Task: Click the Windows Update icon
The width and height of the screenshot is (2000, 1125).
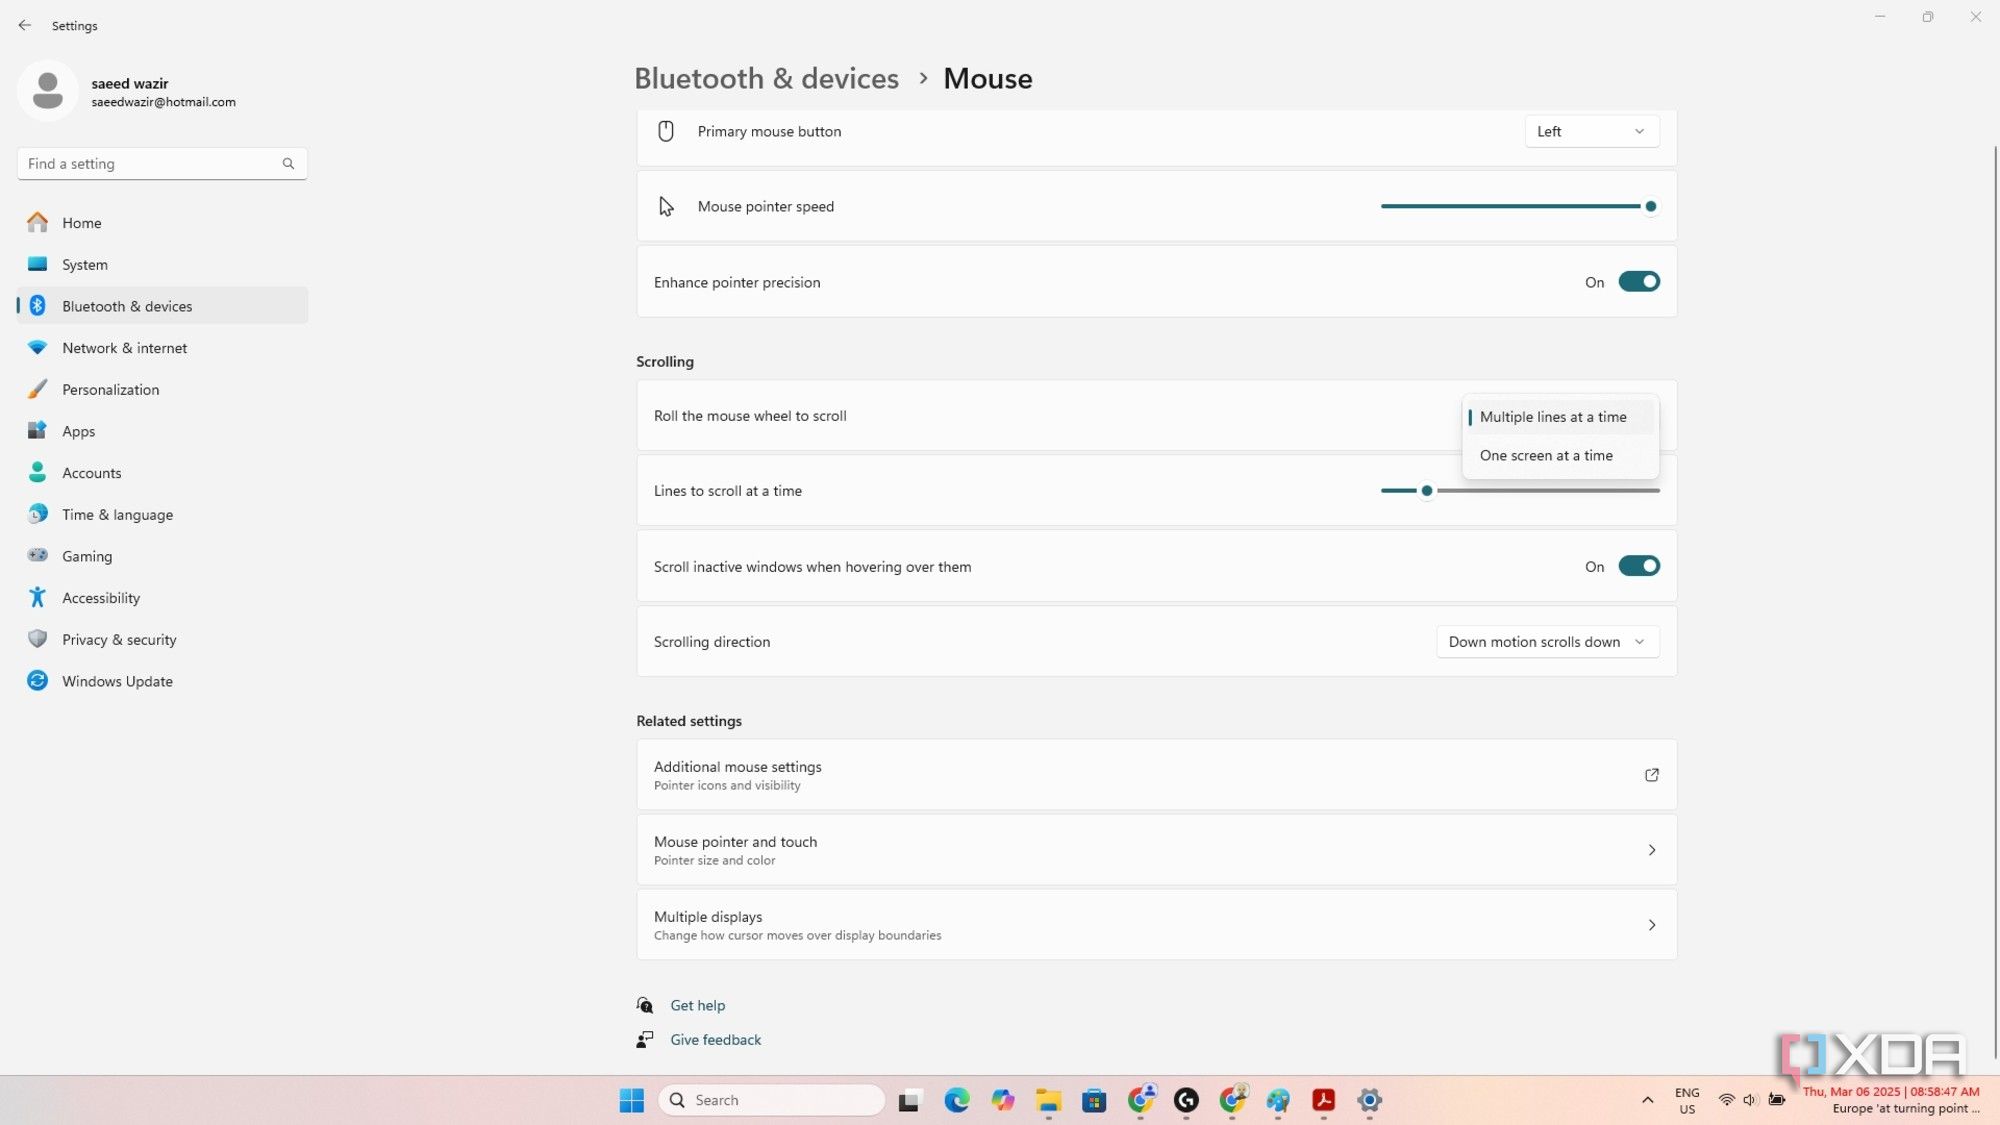Action: click(37, 681)
